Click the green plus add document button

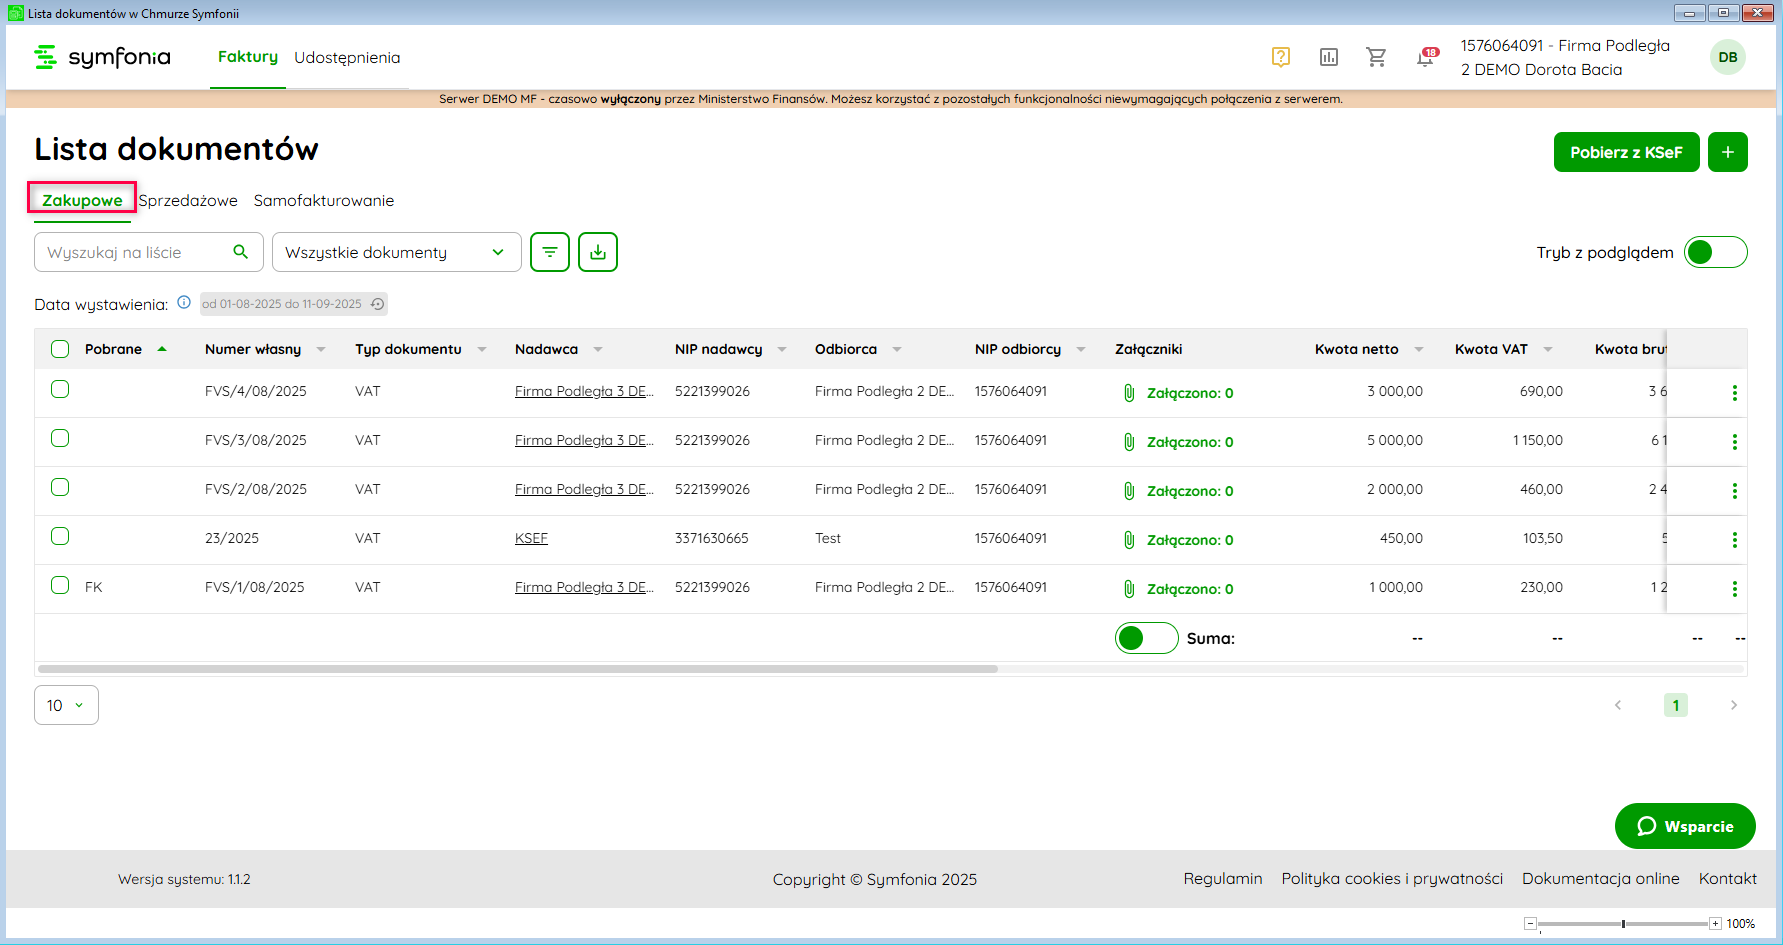pyautogui.click(x=1727, y=152)
